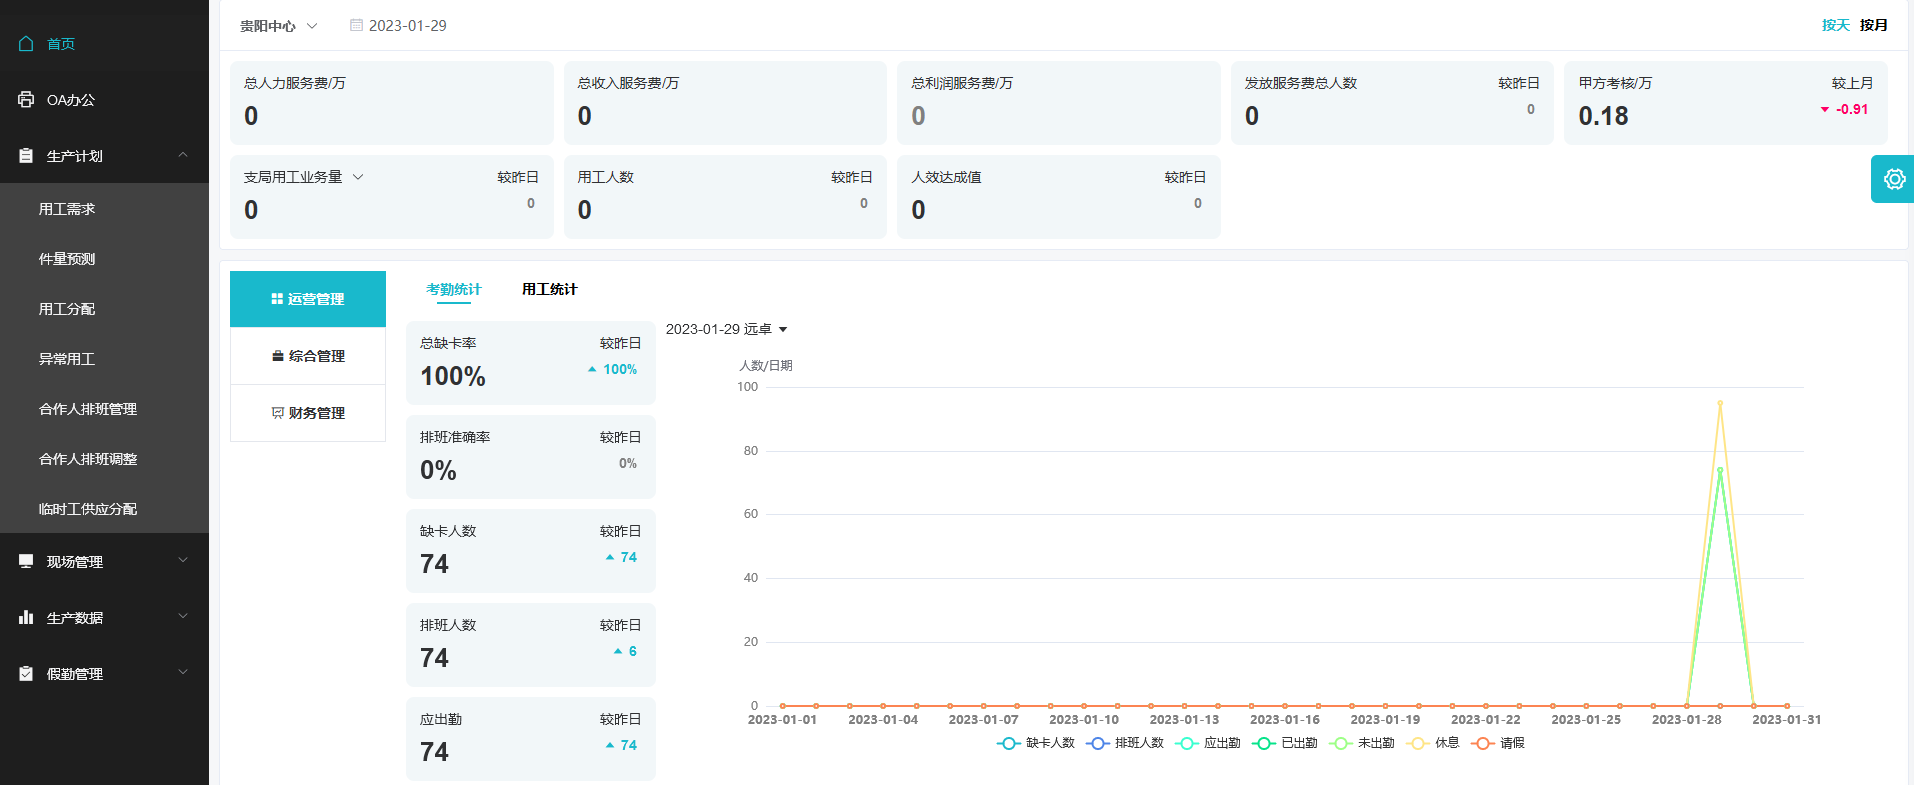
Task: Collapse the 生产计划 menu chevron
Action: click(183, 155)
